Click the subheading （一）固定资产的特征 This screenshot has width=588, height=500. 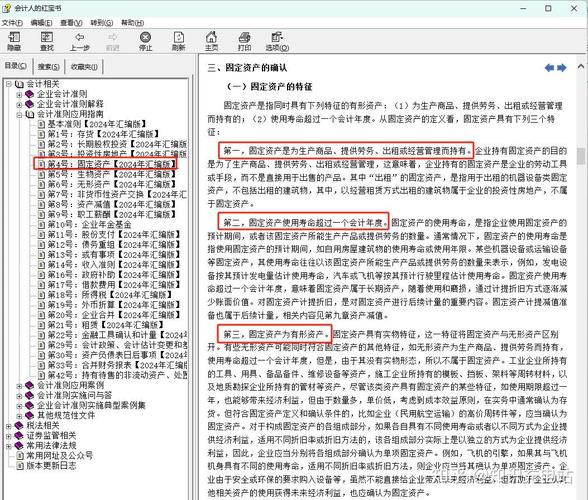[268, 87]
